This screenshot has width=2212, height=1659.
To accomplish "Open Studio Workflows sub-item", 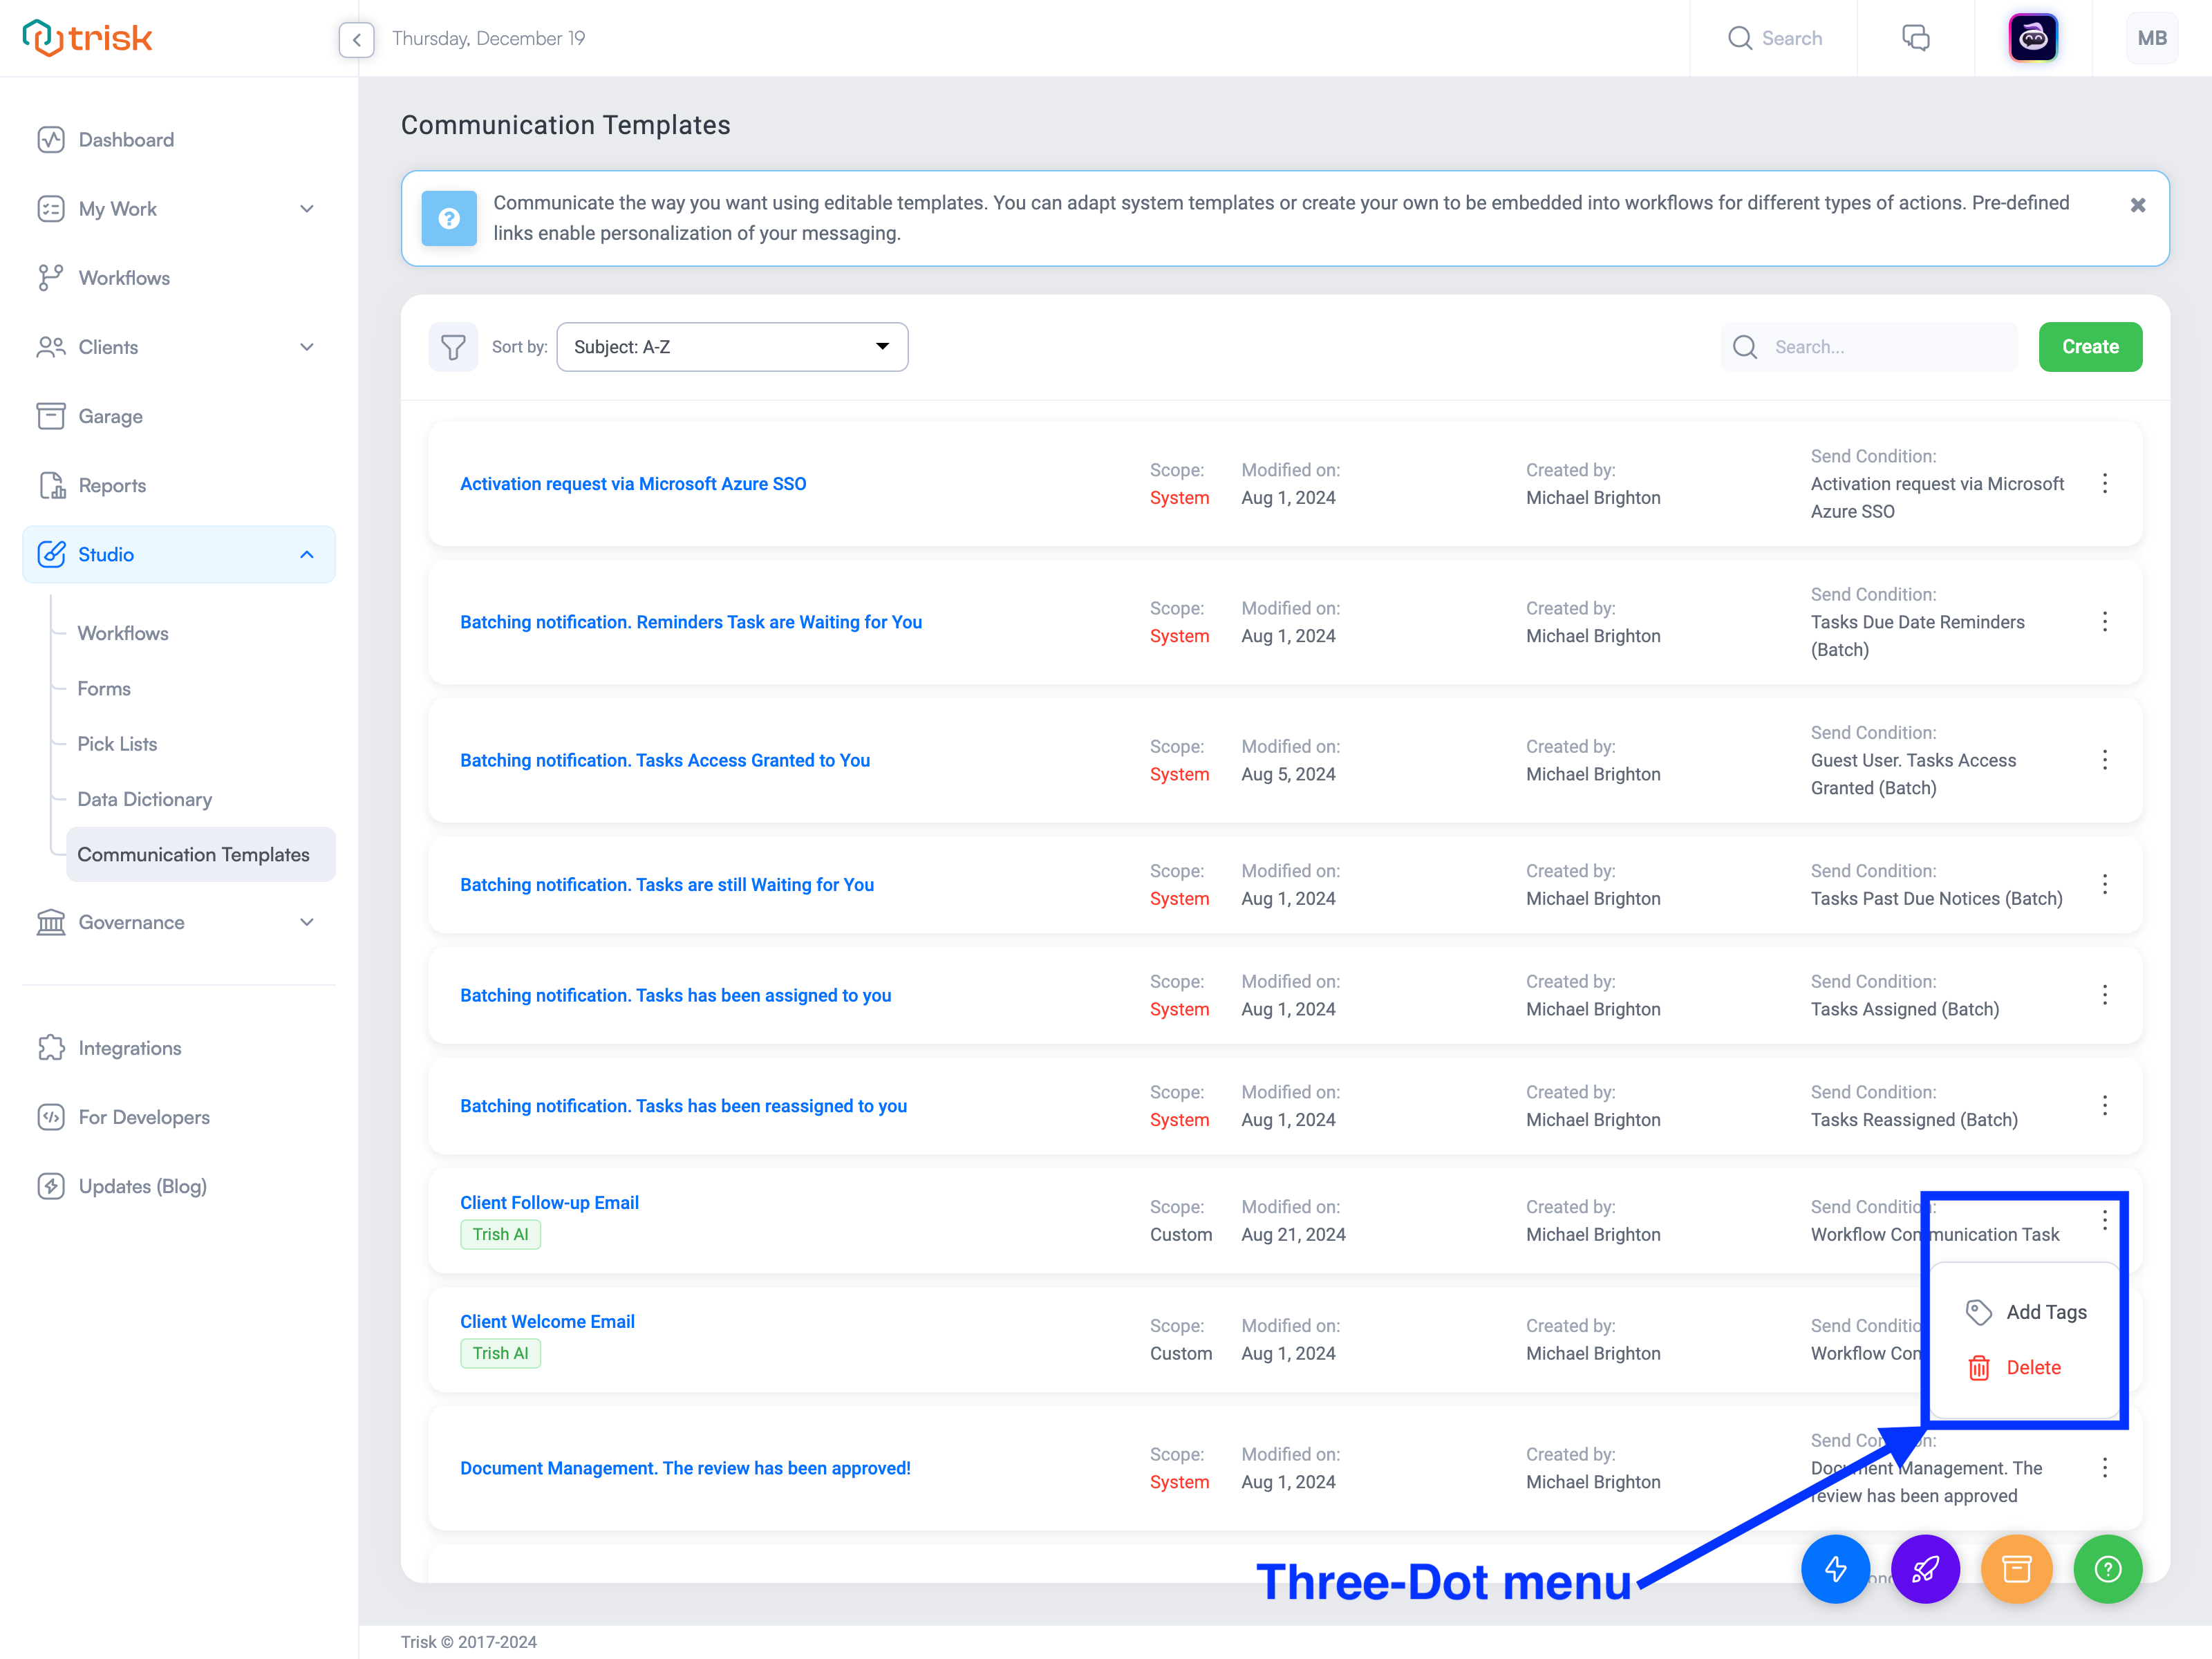I will (123, 633).
